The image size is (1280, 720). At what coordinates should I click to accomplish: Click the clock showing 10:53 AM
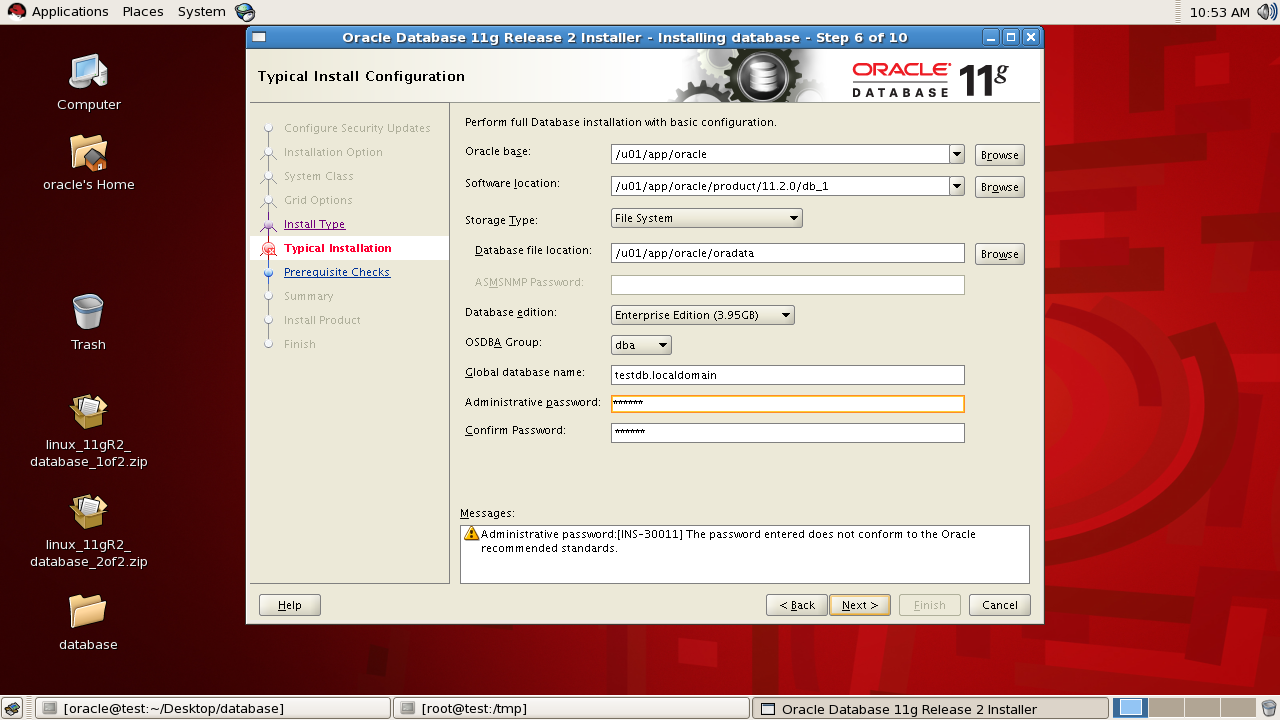(1220, 12)
